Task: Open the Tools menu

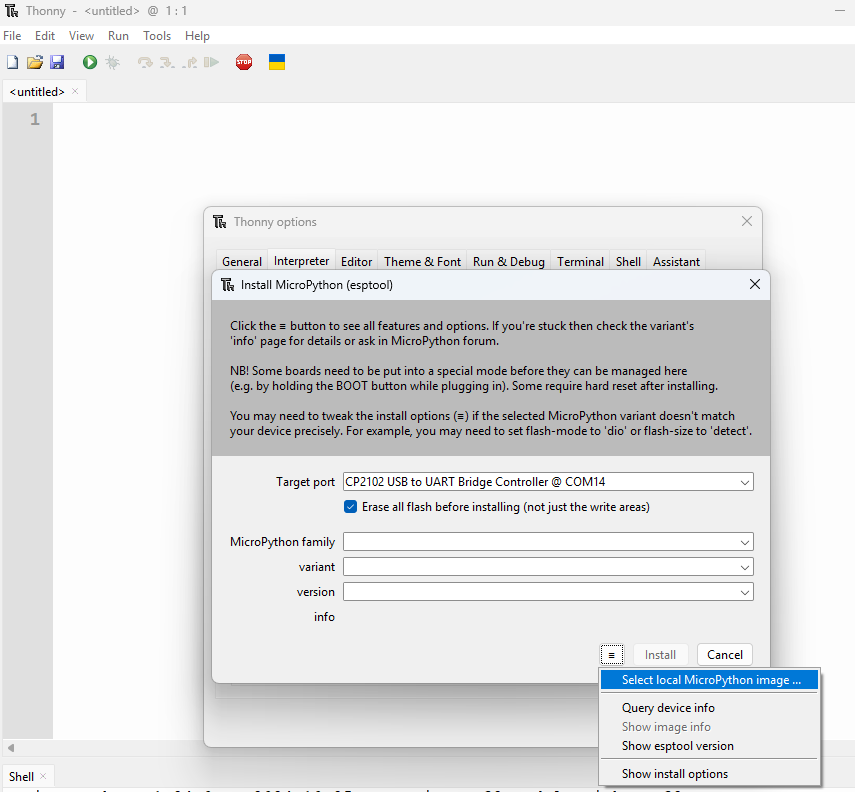Action: point(157,36)
